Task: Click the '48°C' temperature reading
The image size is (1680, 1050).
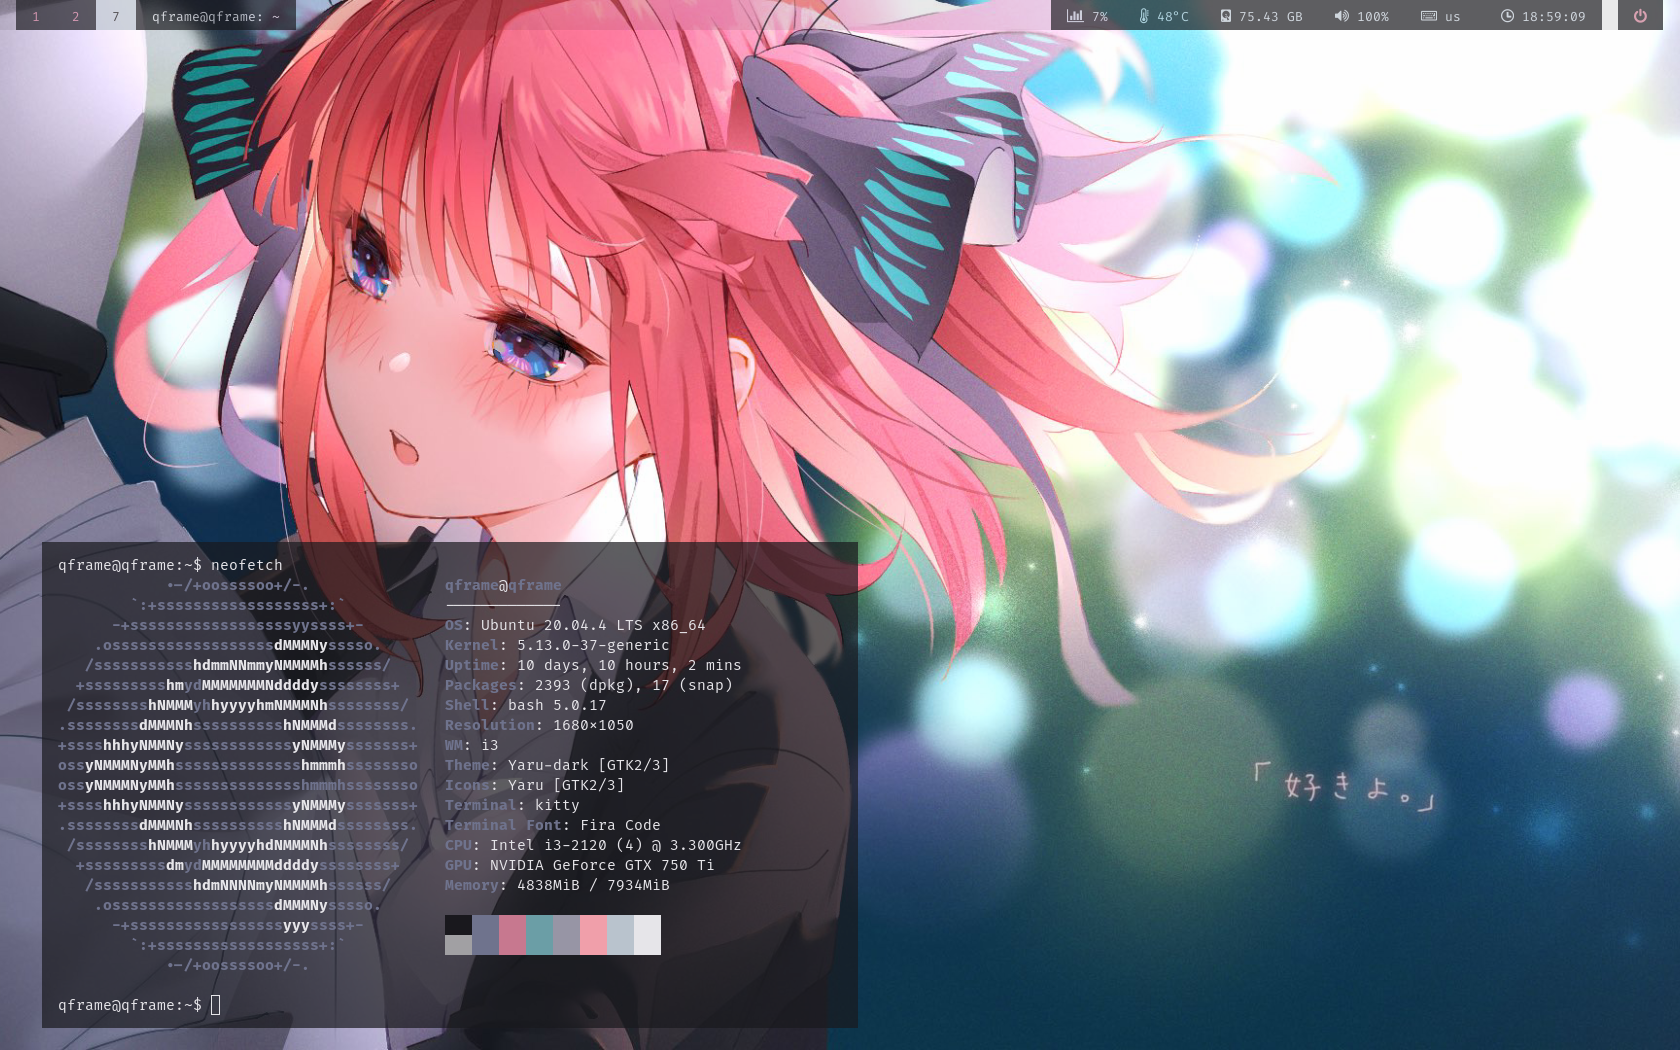Action: point(1173,17)
